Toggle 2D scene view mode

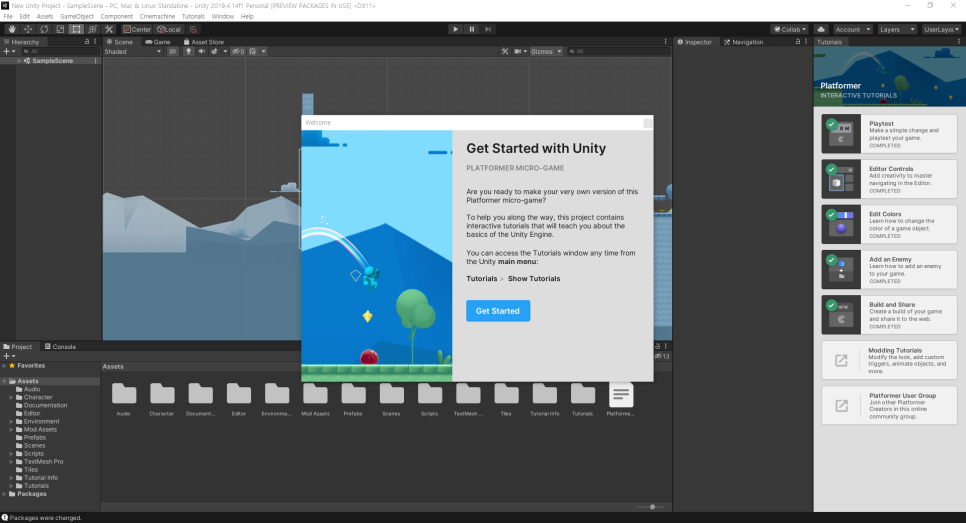coord(172,51)
